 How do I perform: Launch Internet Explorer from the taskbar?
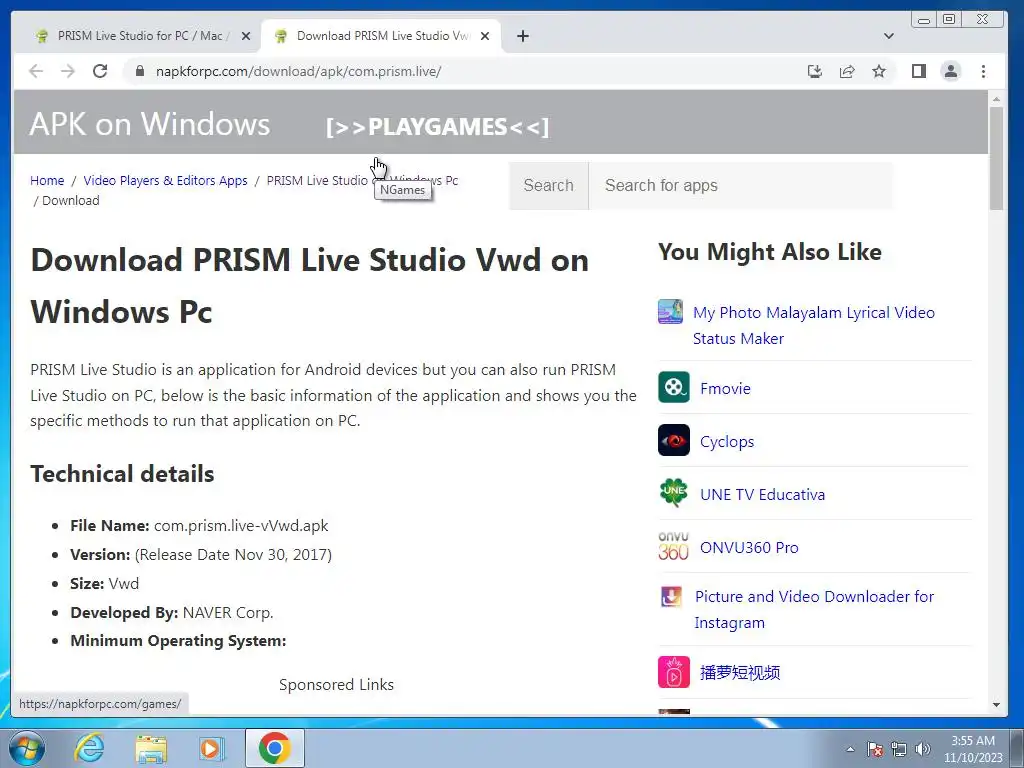tap(89, 748)
